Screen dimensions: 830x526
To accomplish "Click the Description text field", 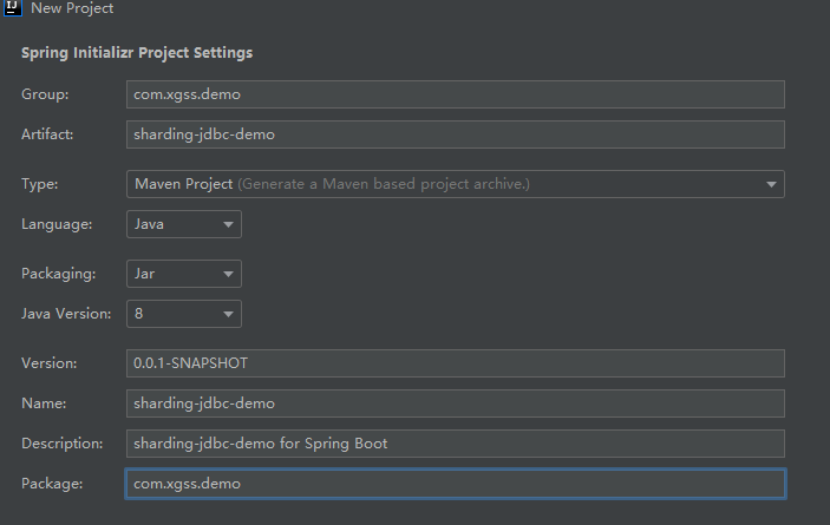I will [455, 443].
